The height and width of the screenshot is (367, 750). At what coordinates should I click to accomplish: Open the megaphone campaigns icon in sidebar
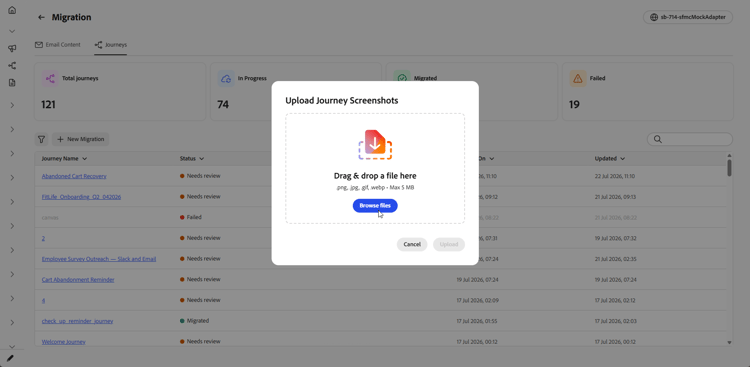click(x=12, y=48)
